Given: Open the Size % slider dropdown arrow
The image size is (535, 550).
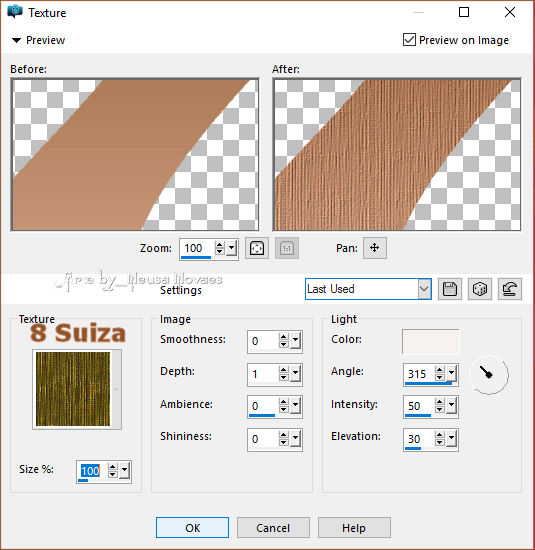Looking at the screenshot, I should [x=125, y=470].
